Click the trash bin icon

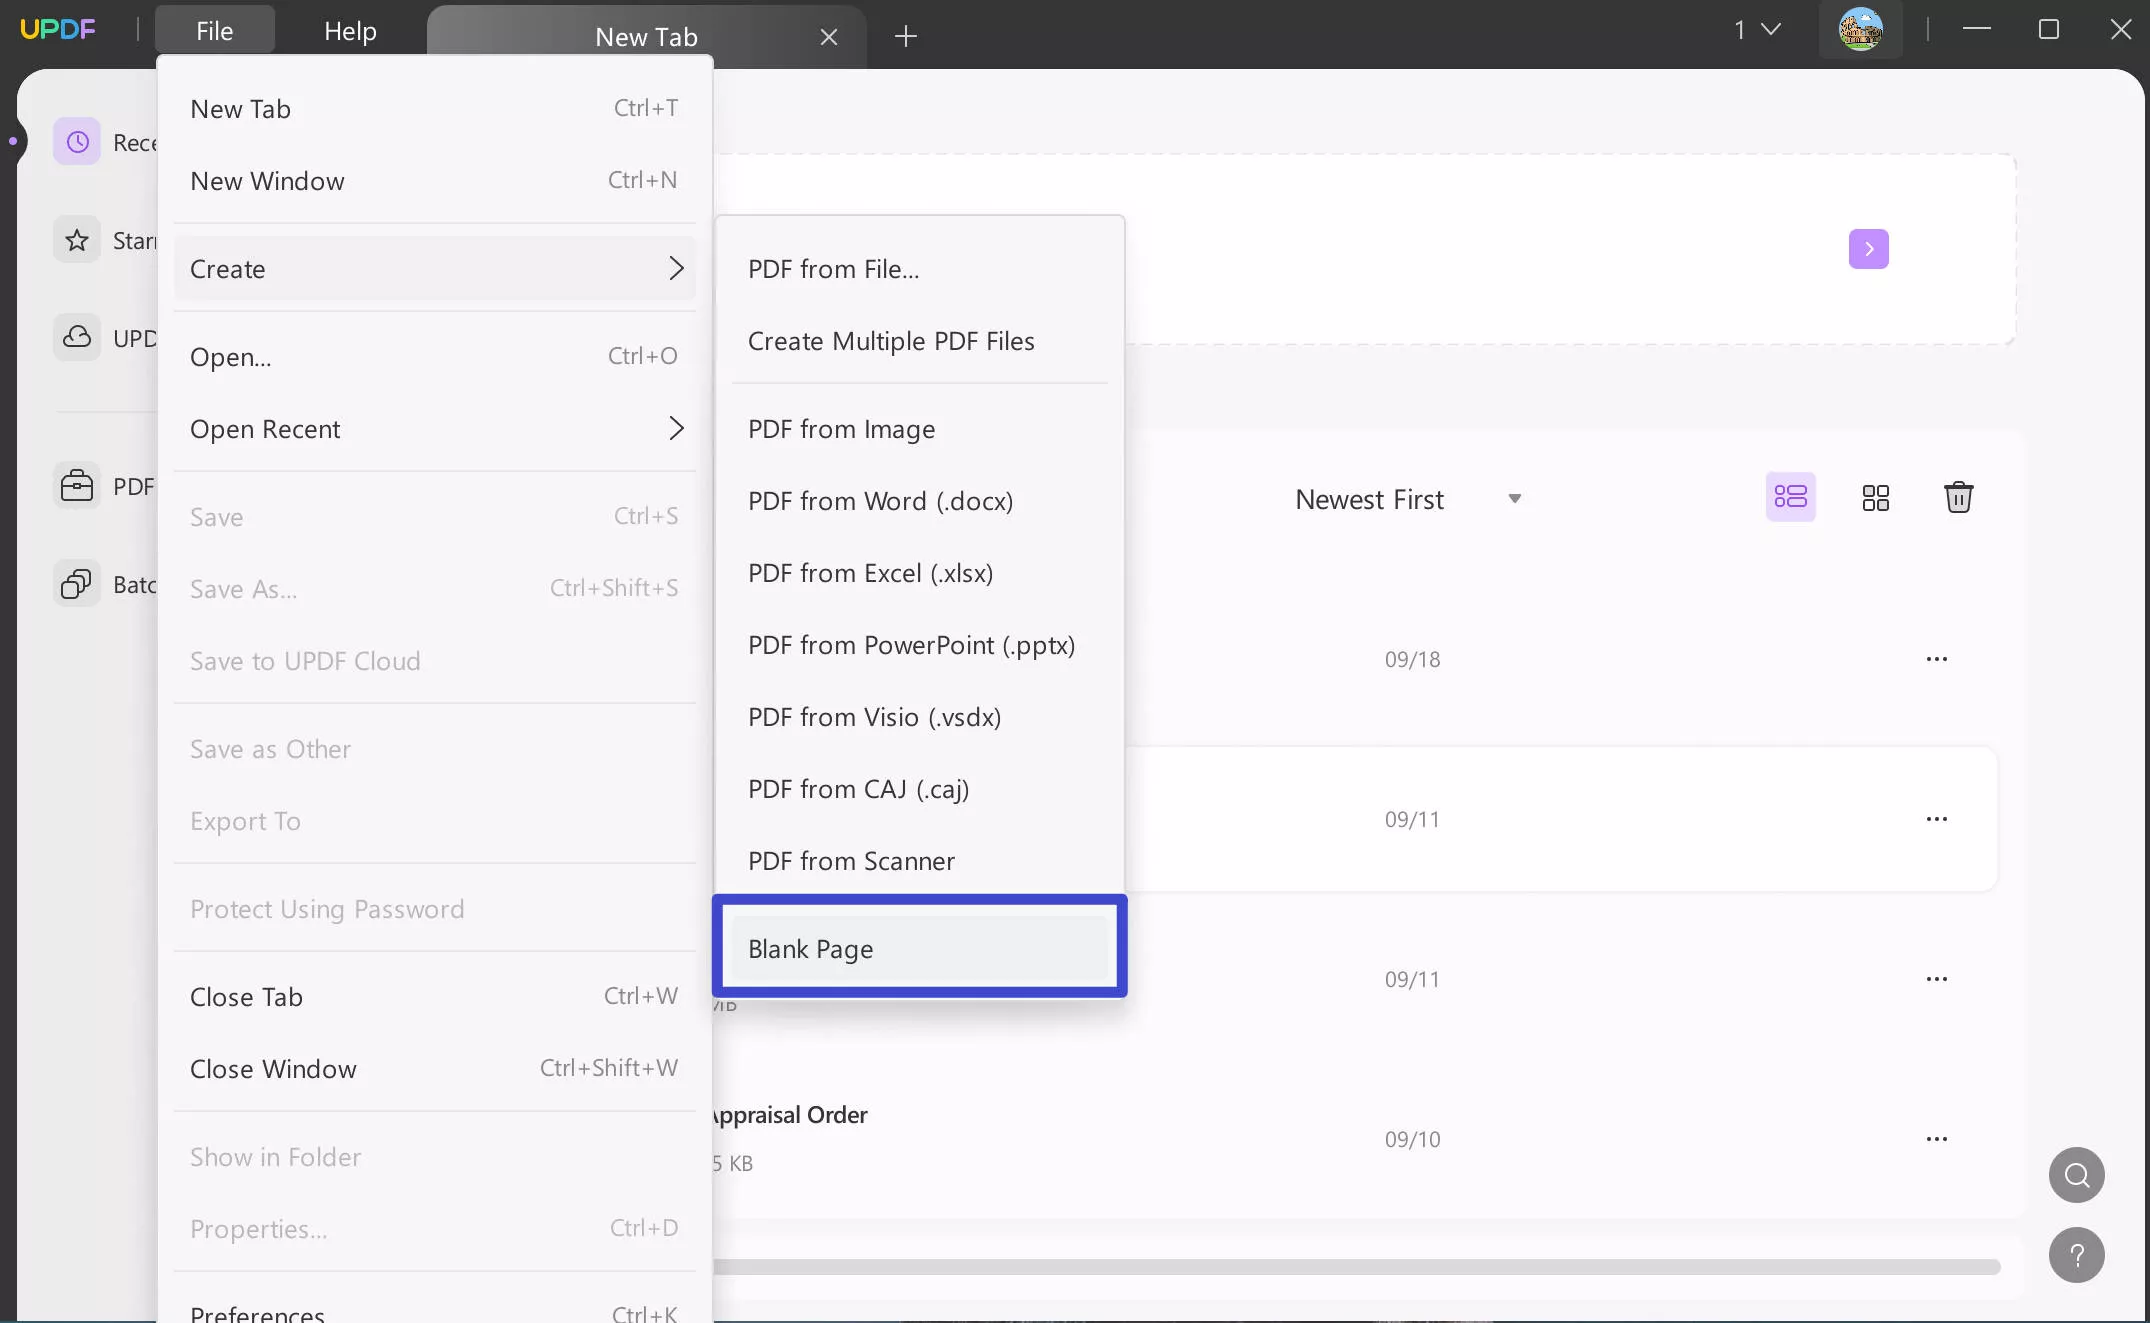point(1958,497)
